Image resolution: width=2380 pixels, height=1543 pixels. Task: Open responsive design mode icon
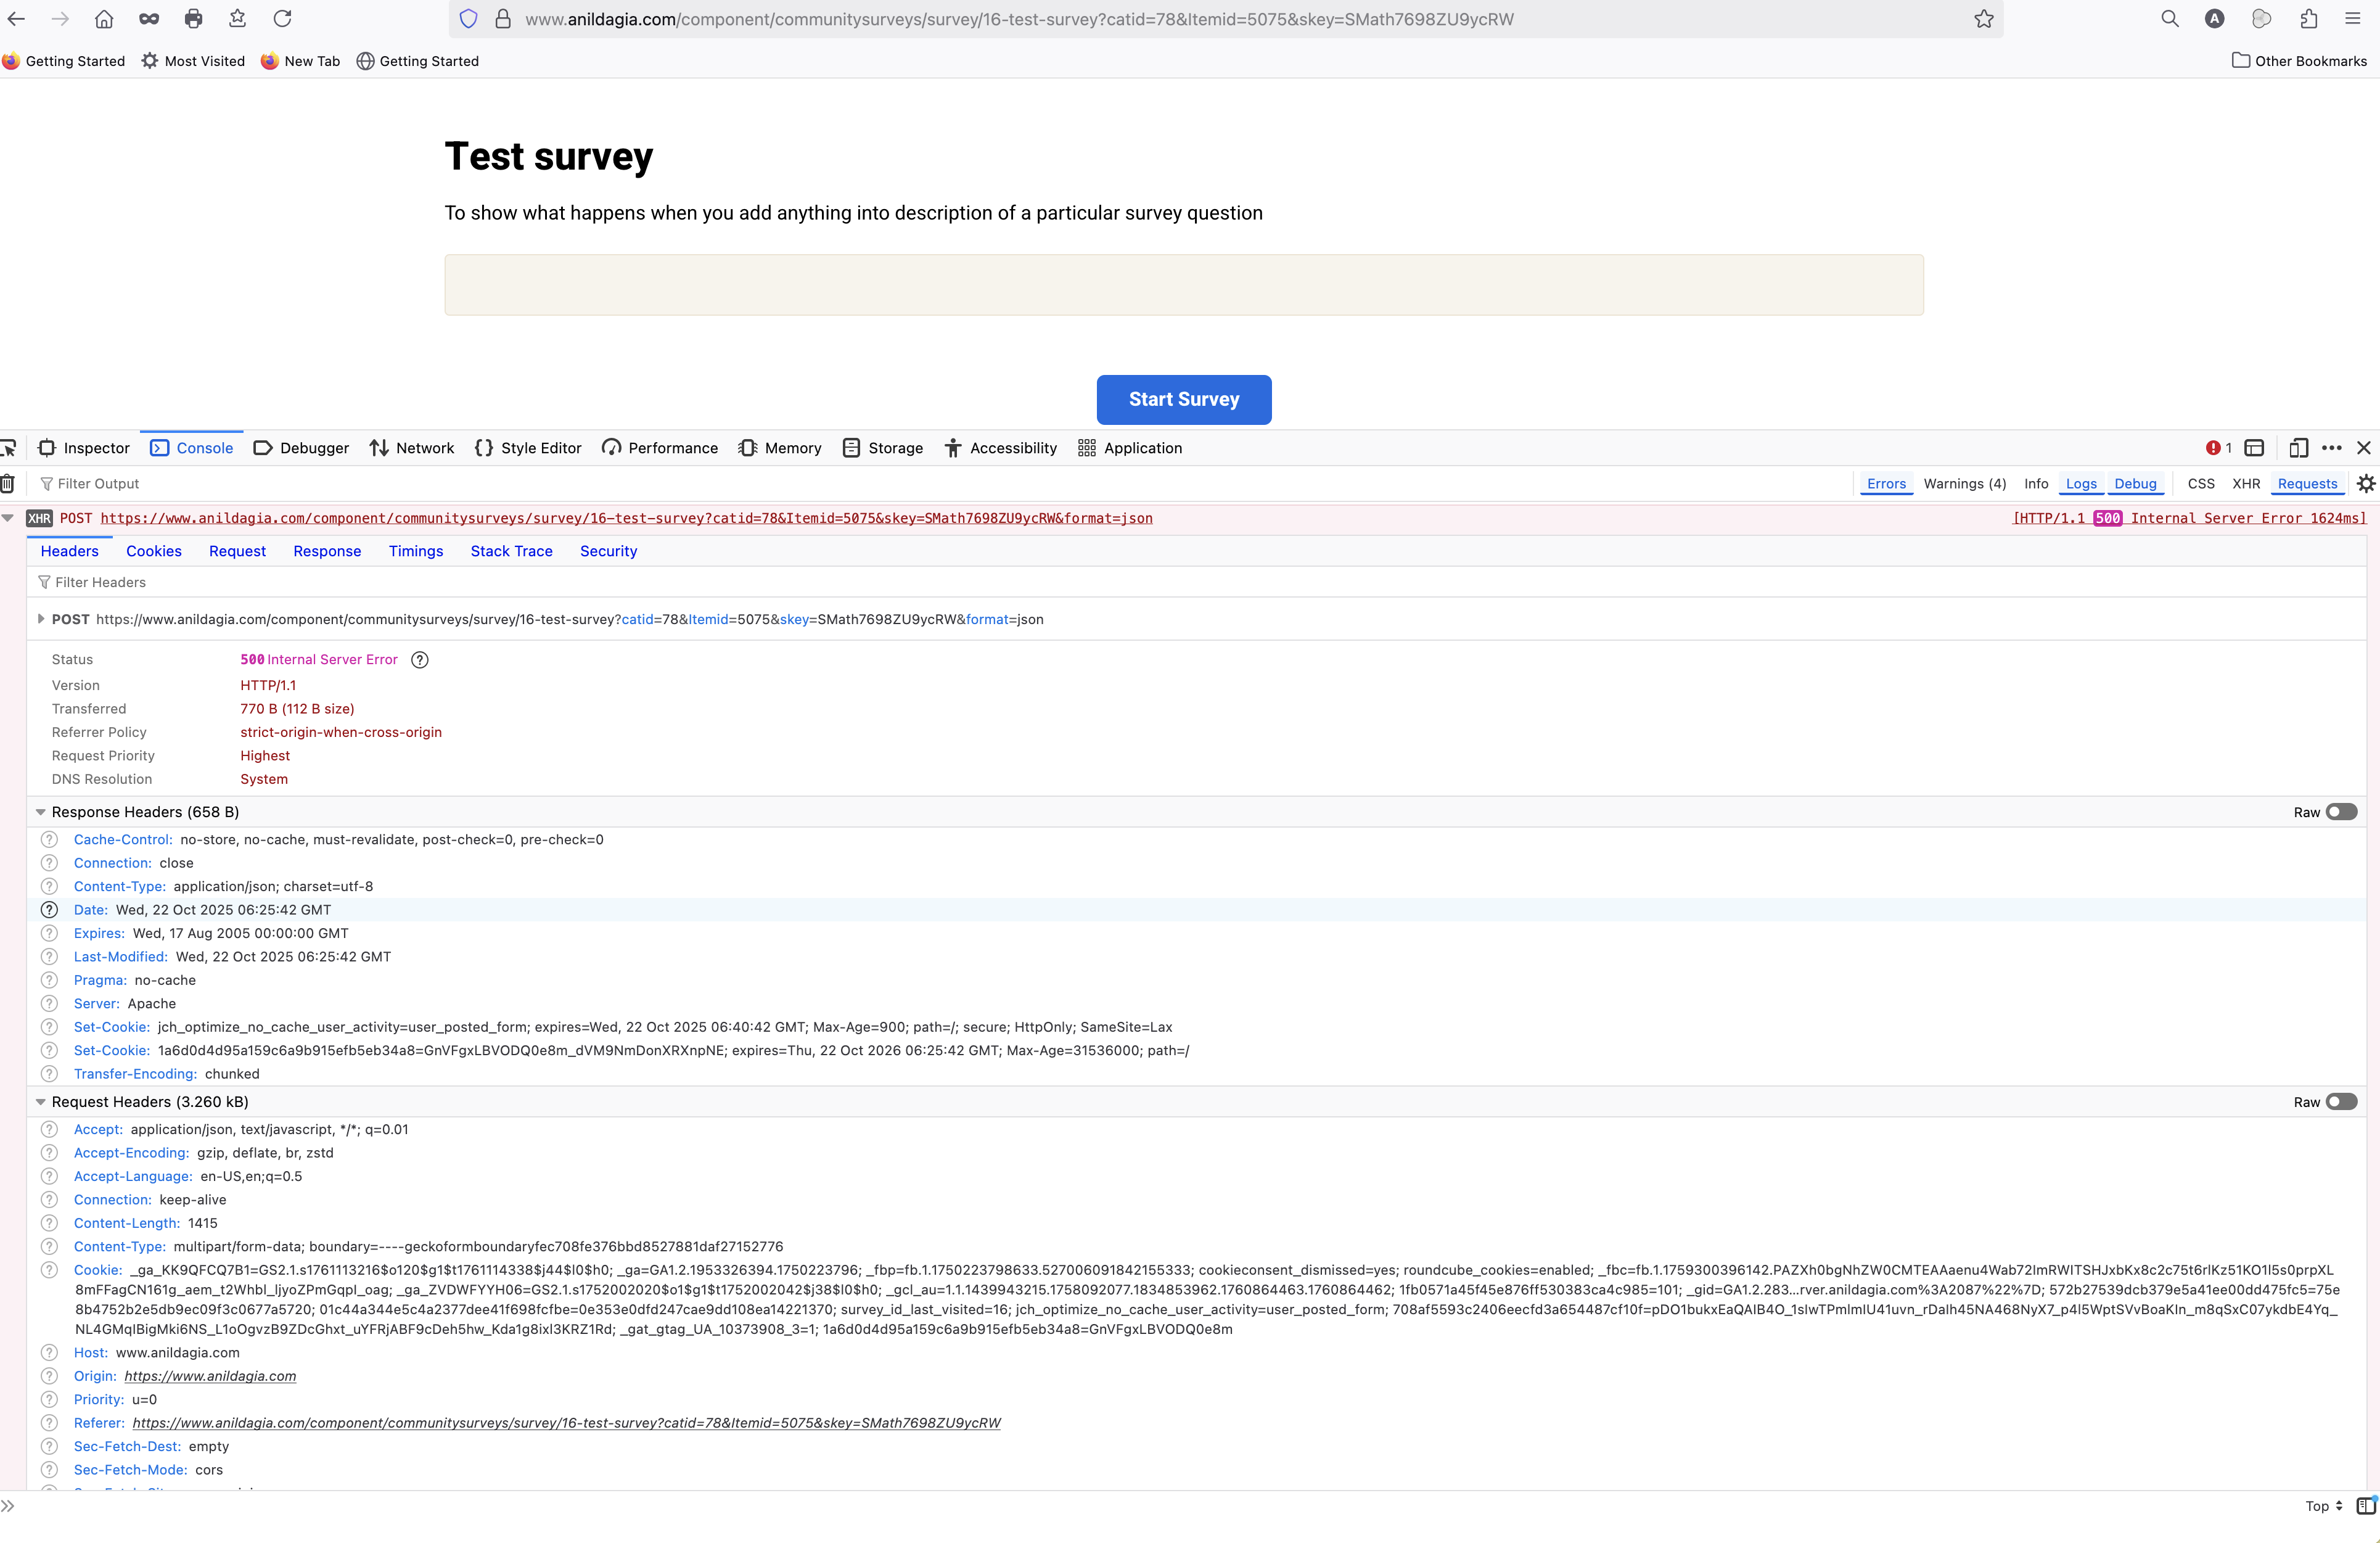coord(2298,448)
